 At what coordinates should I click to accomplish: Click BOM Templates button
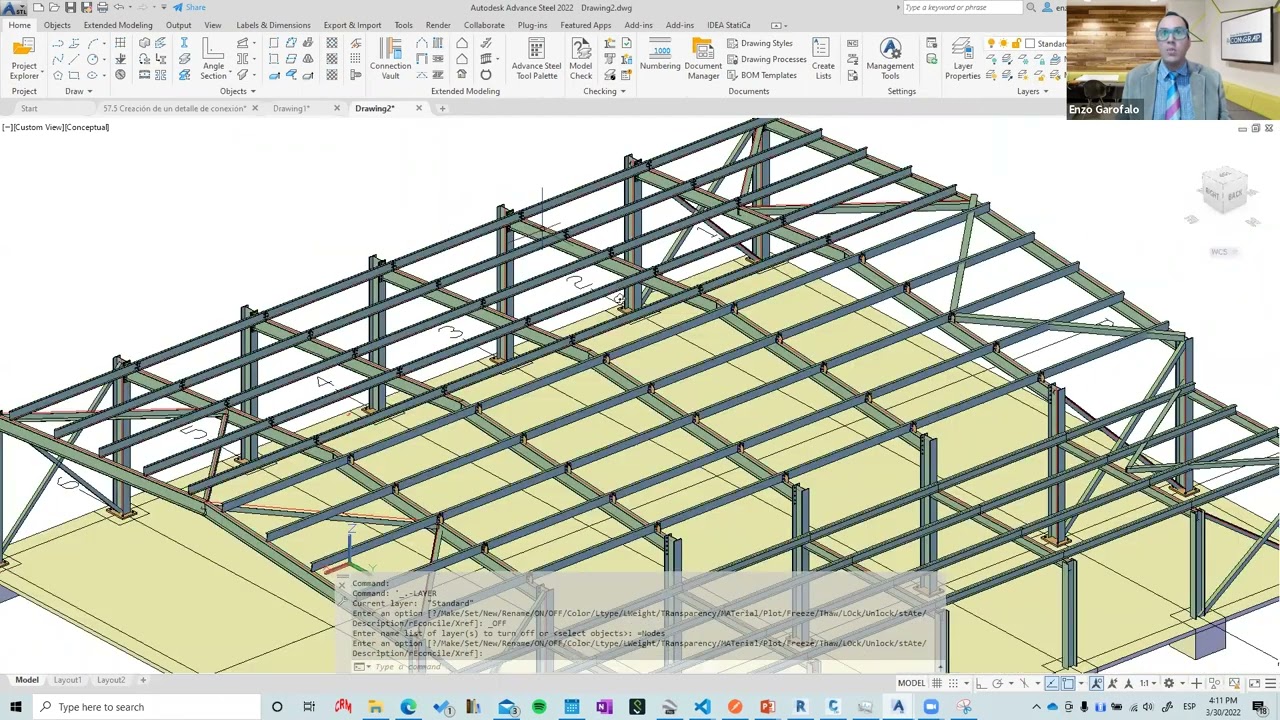[762, 75]
